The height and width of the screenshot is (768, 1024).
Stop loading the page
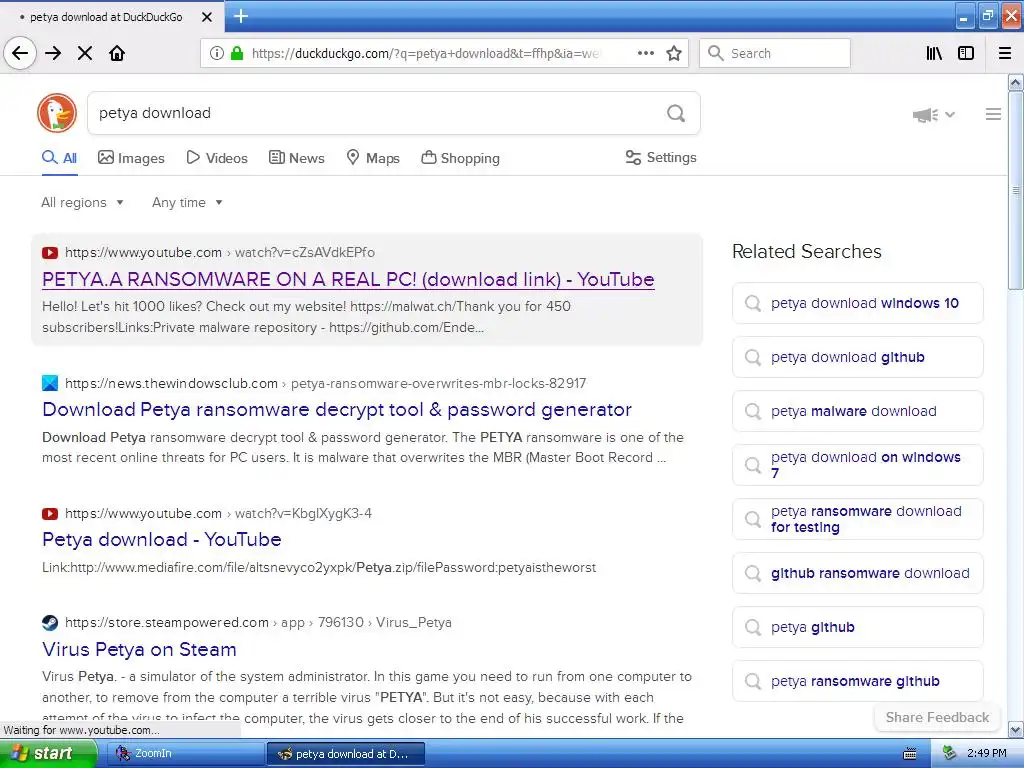[x=85, y=53]
